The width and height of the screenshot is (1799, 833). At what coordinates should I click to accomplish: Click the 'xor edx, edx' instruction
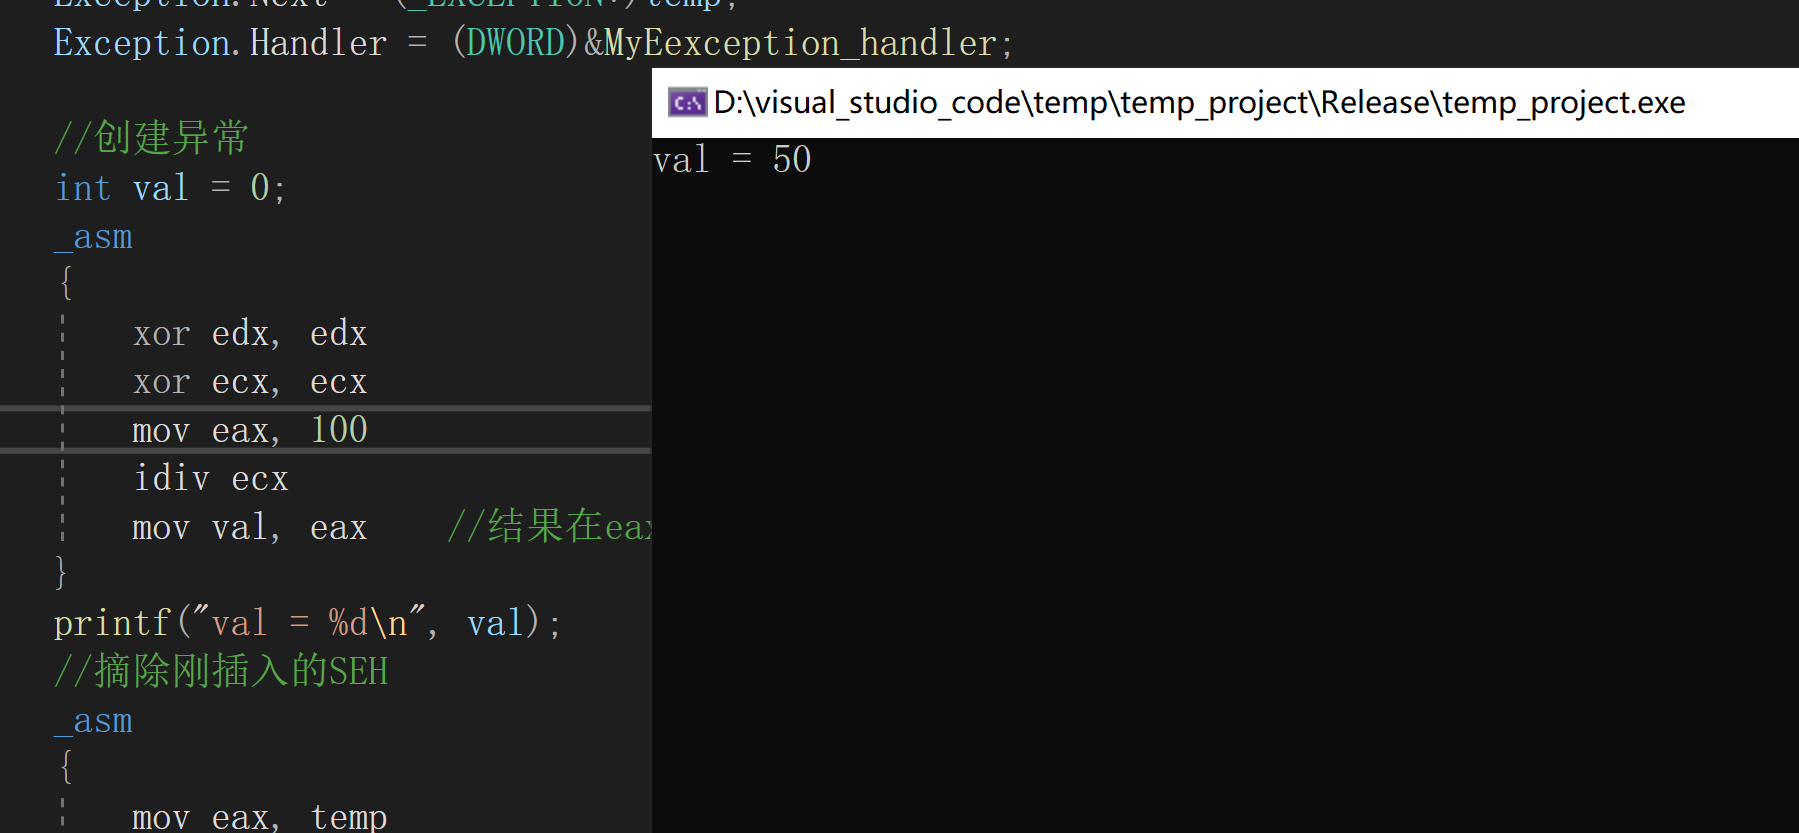250,334
